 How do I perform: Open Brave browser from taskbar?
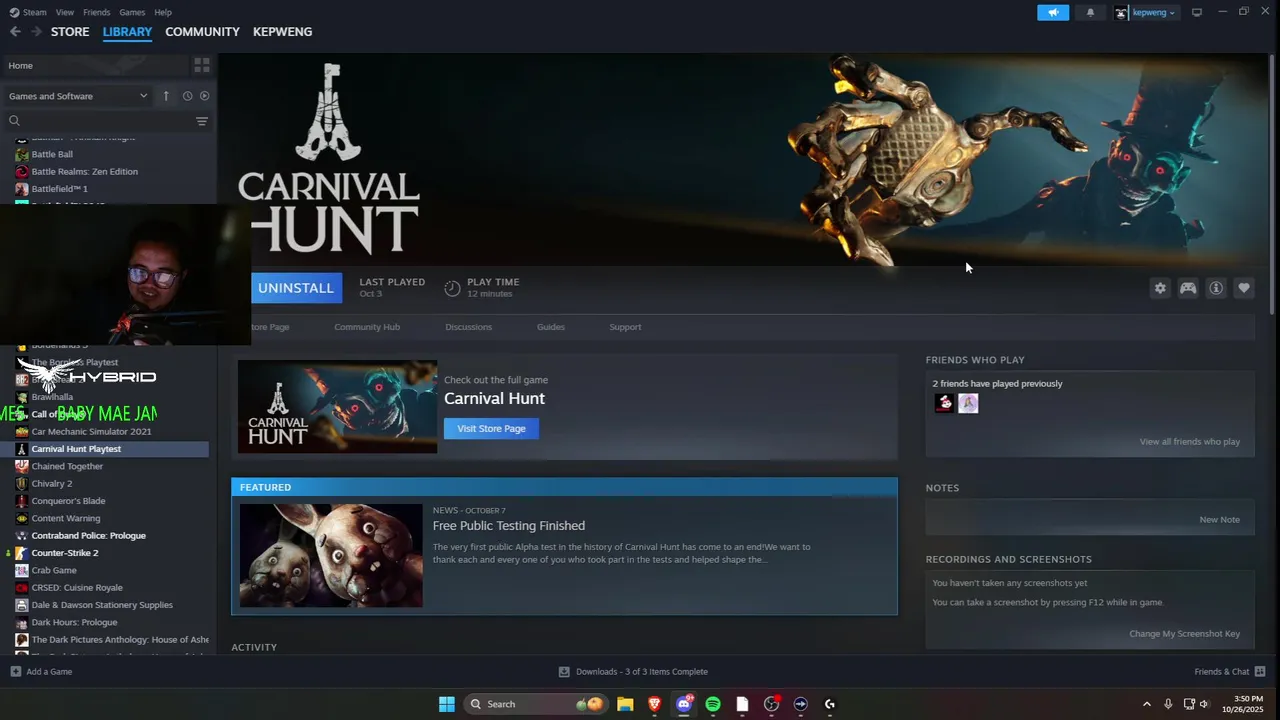tap(655, 704)
